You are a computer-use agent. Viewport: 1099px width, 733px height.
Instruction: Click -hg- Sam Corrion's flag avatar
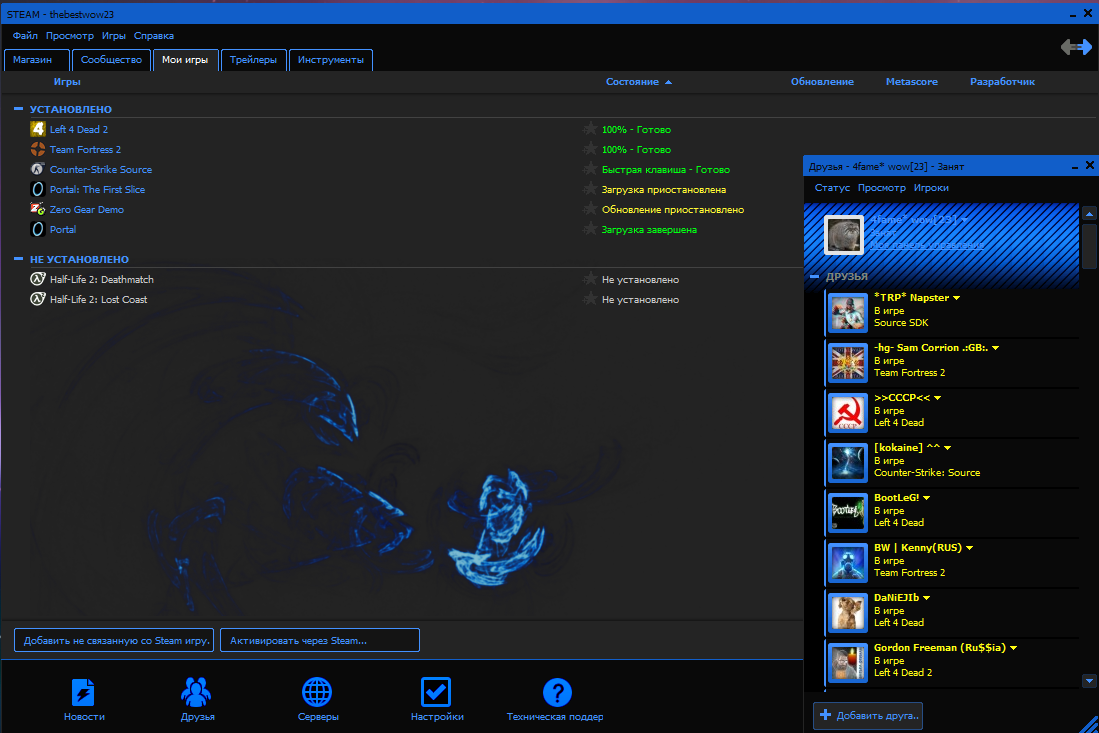click(847, 362)
